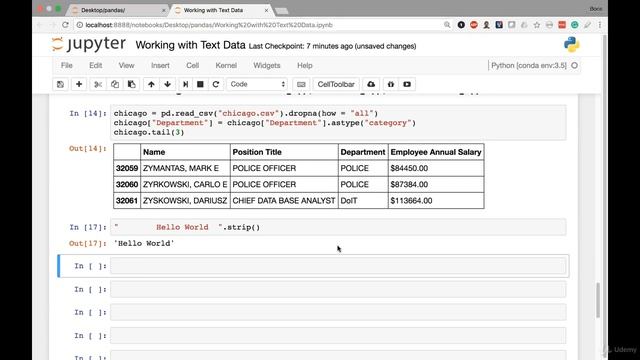Open the Insert menu
The width and height of the screenshot is (640, 360).
point(160,65)
